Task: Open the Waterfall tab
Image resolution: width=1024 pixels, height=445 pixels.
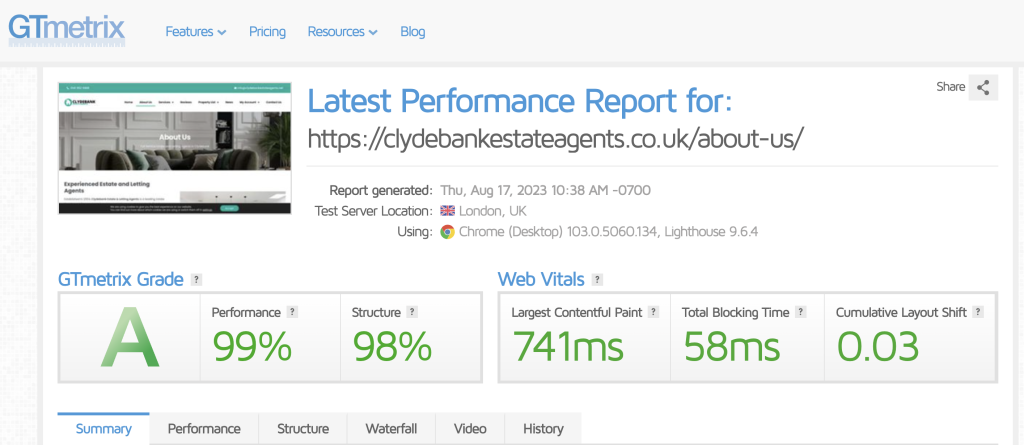Action: click(x=391, y=429)
